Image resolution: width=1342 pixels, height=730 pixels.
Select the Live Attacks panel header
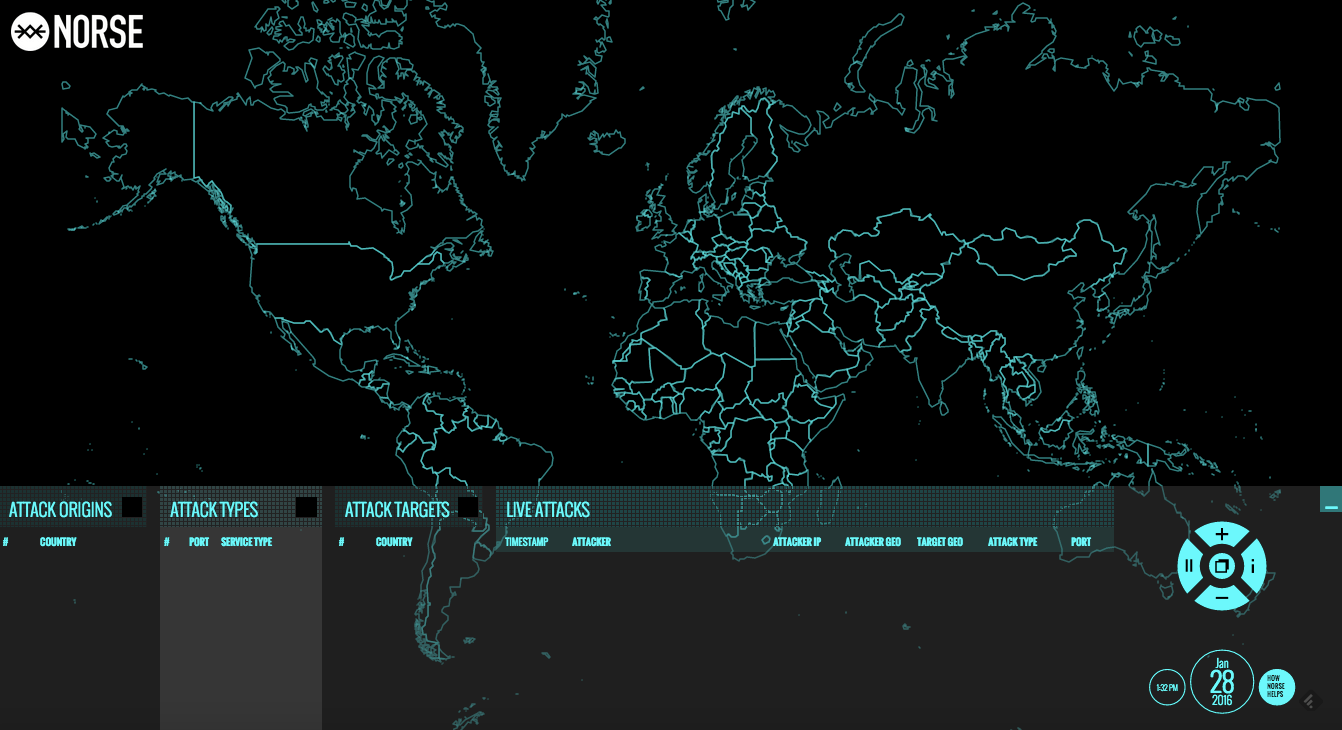(548, 510)
